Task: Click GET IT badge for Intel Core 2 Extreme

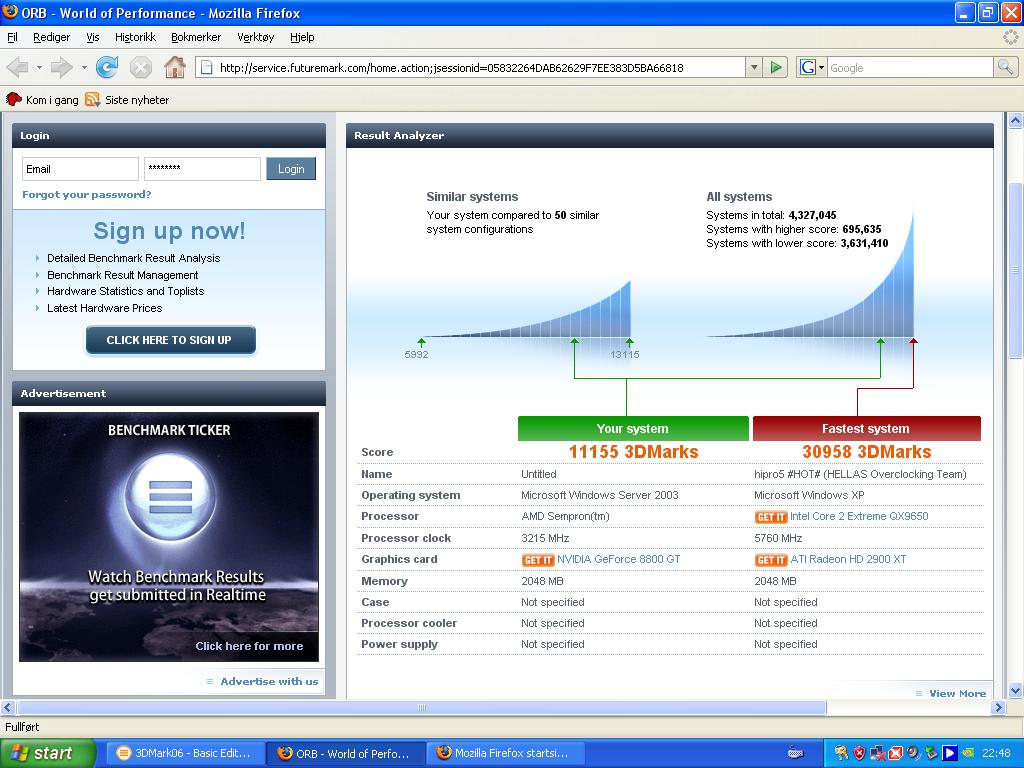Action: pos(771,517)
